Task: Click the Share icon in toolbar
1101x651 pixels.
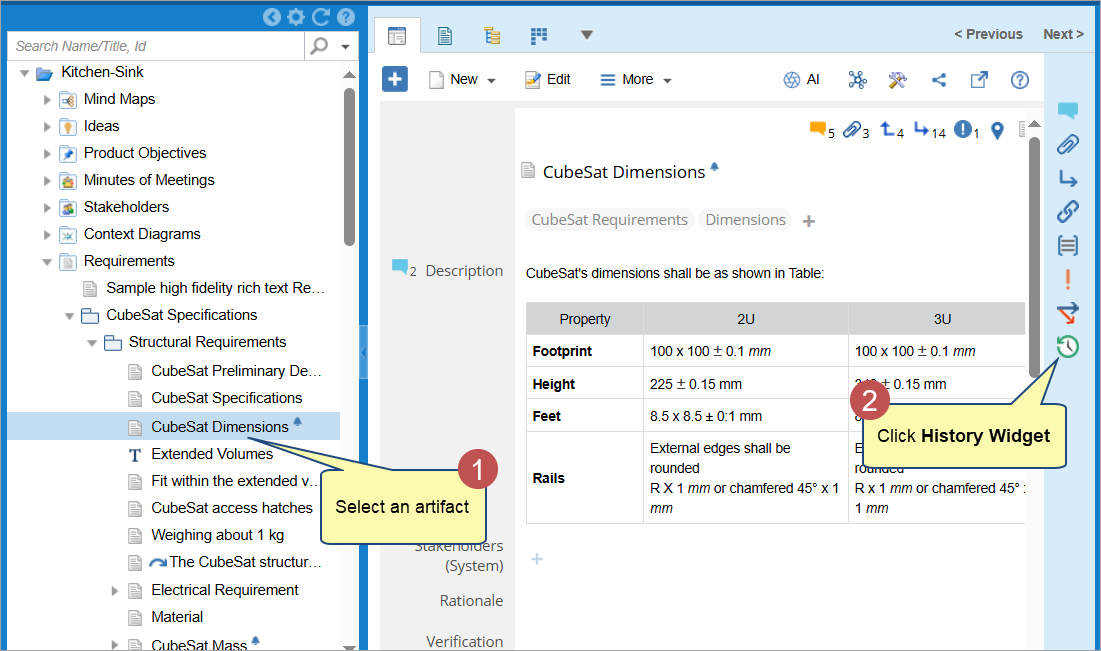Action: pos(938,80)
